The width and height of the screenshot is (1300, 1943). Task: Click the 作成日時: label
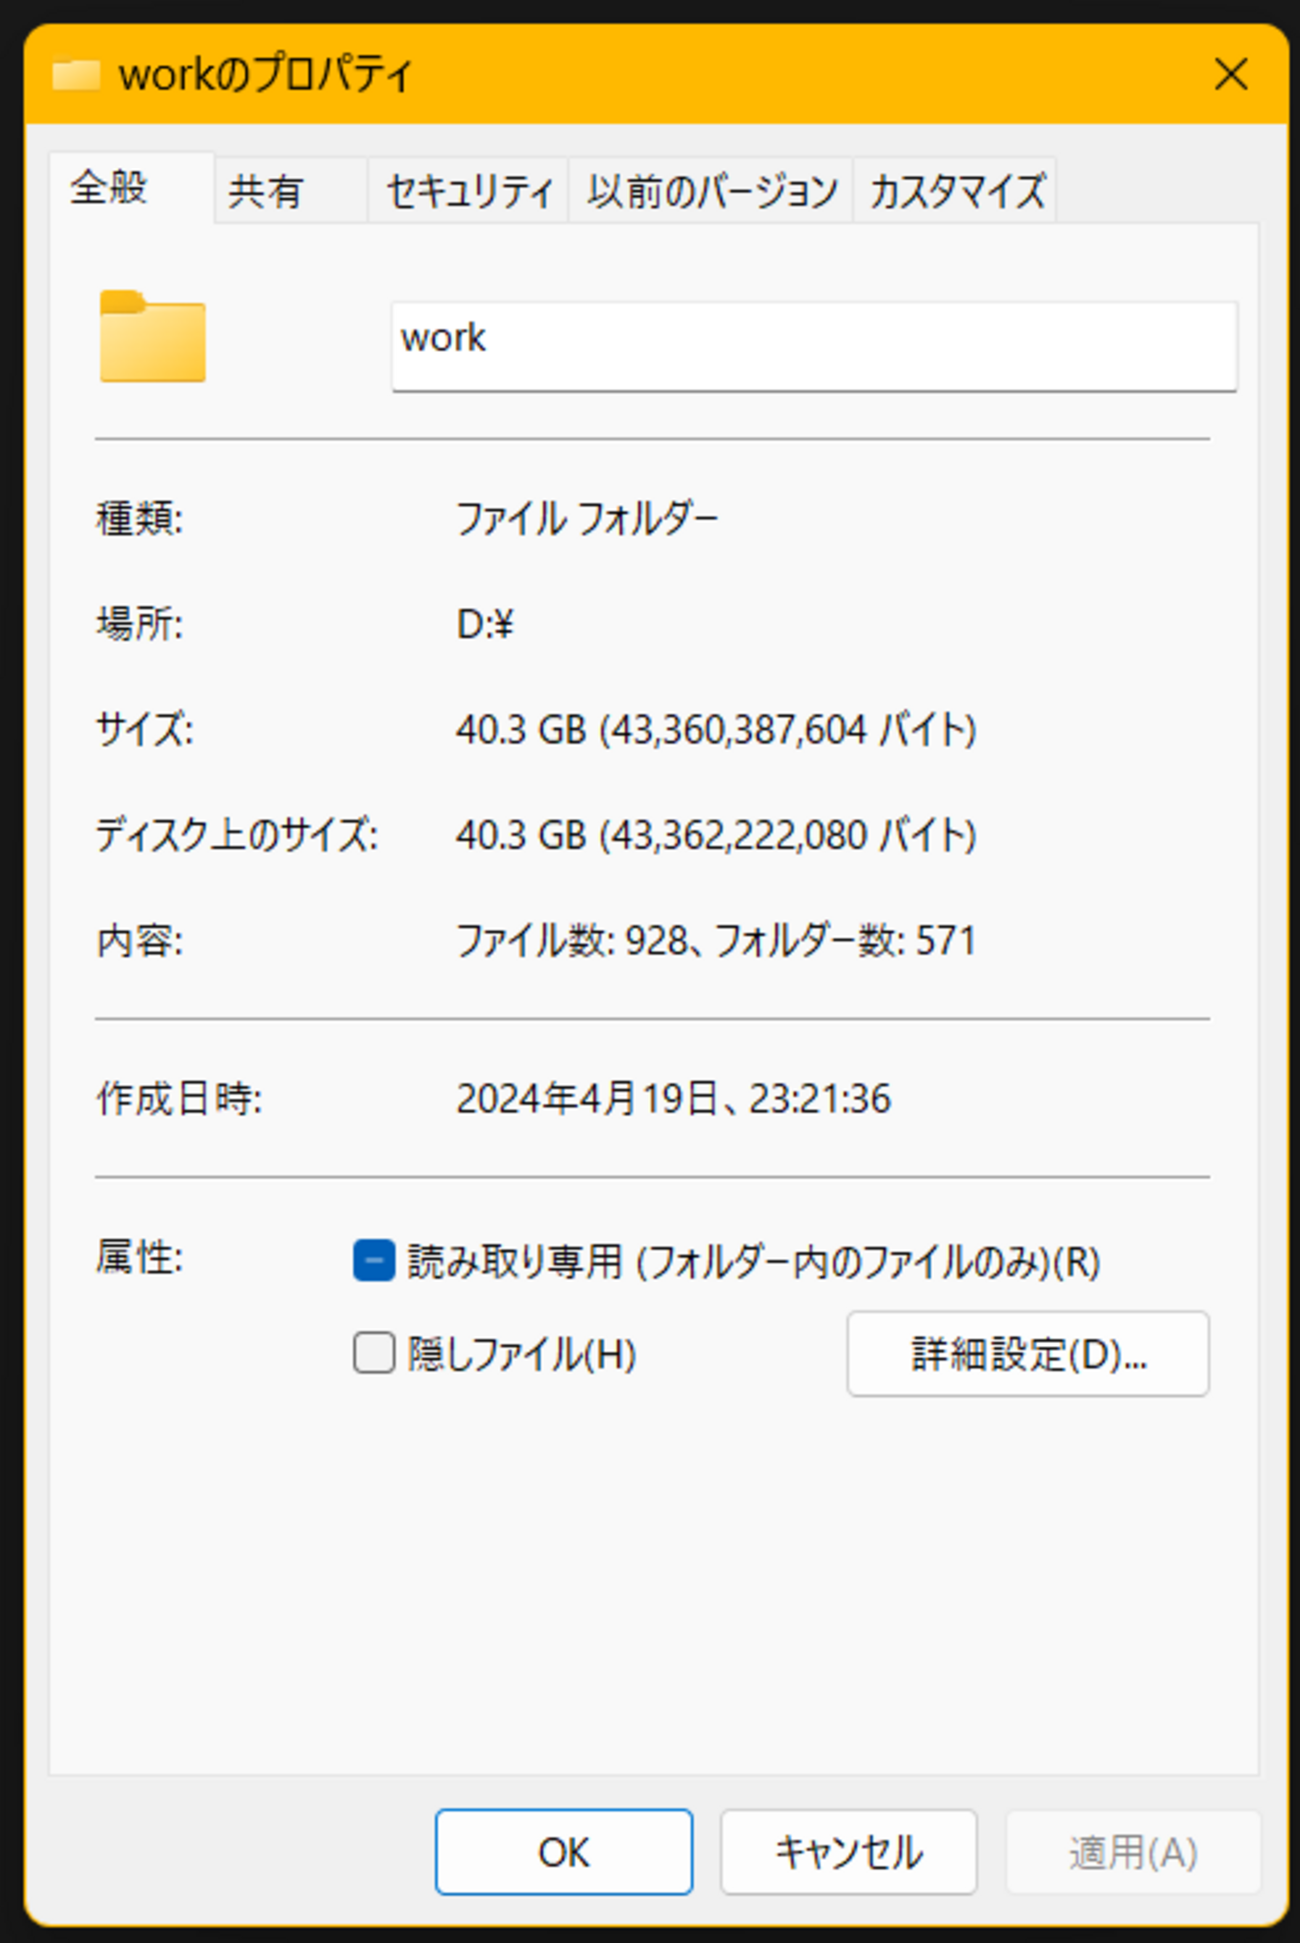[x=179, y=1099]
